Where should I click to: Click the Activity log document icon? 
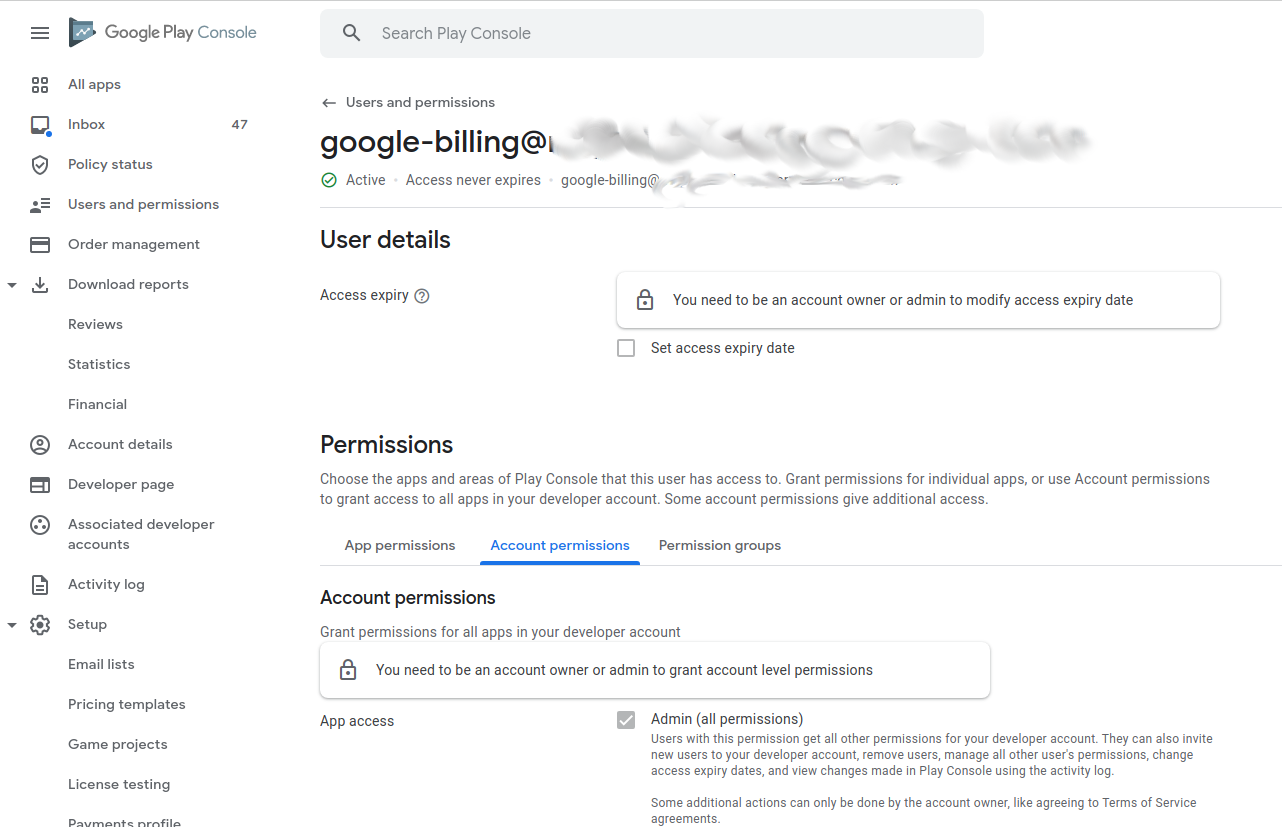tap(40, 585)
